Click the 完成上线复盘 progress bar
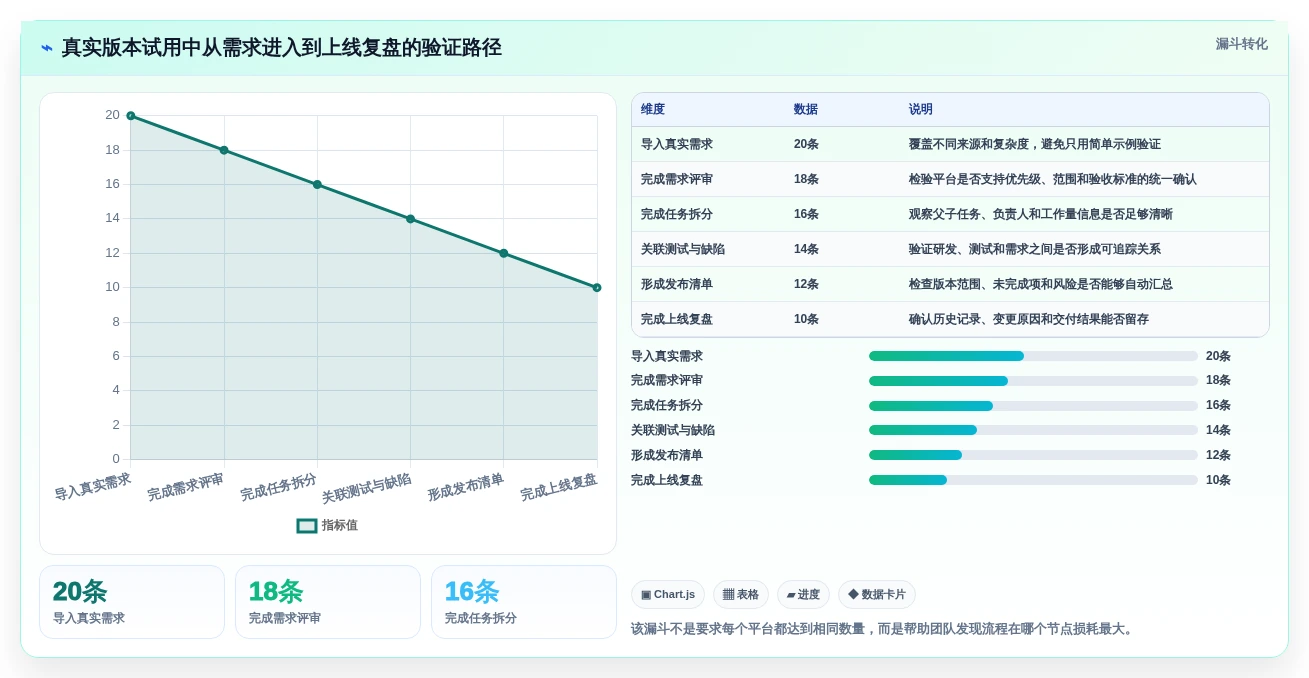Screen dimensions: 1309x678 pyautogui.click(x=1033, y=480)
